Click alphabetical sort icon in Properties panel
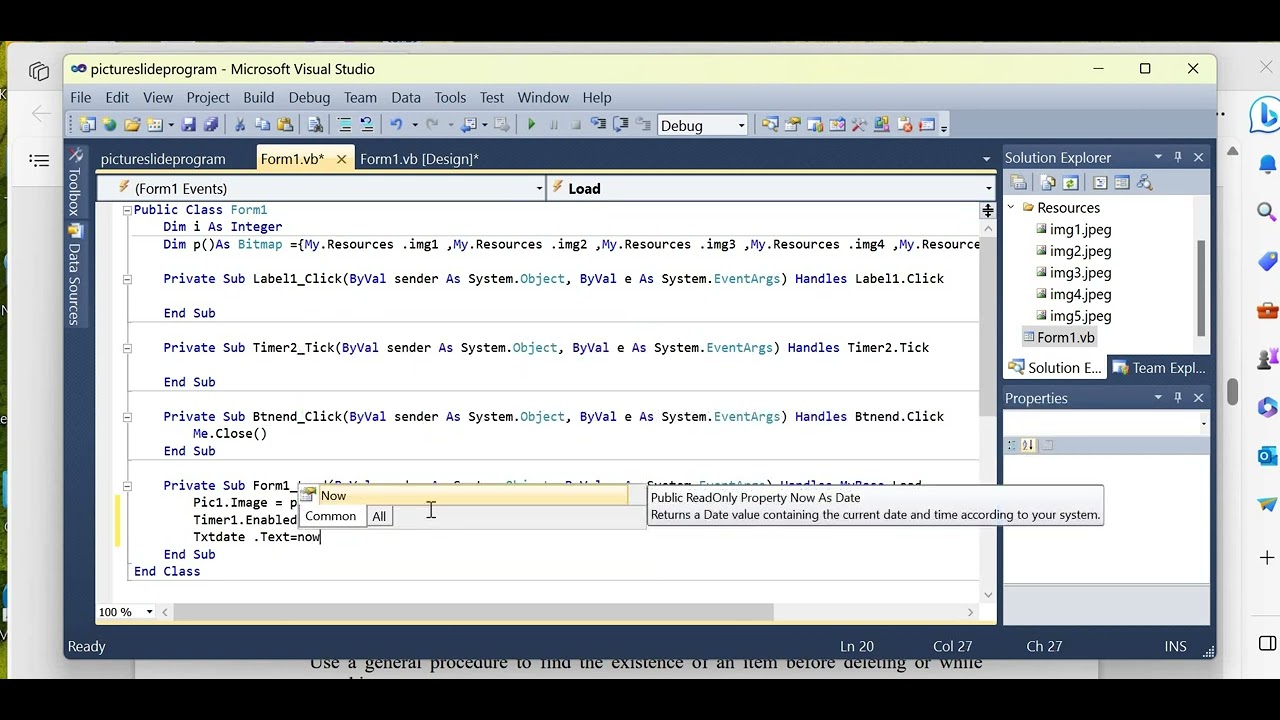Image resolution: width=1280 pixels, height=720 pixels. [x=1028, y=445]
